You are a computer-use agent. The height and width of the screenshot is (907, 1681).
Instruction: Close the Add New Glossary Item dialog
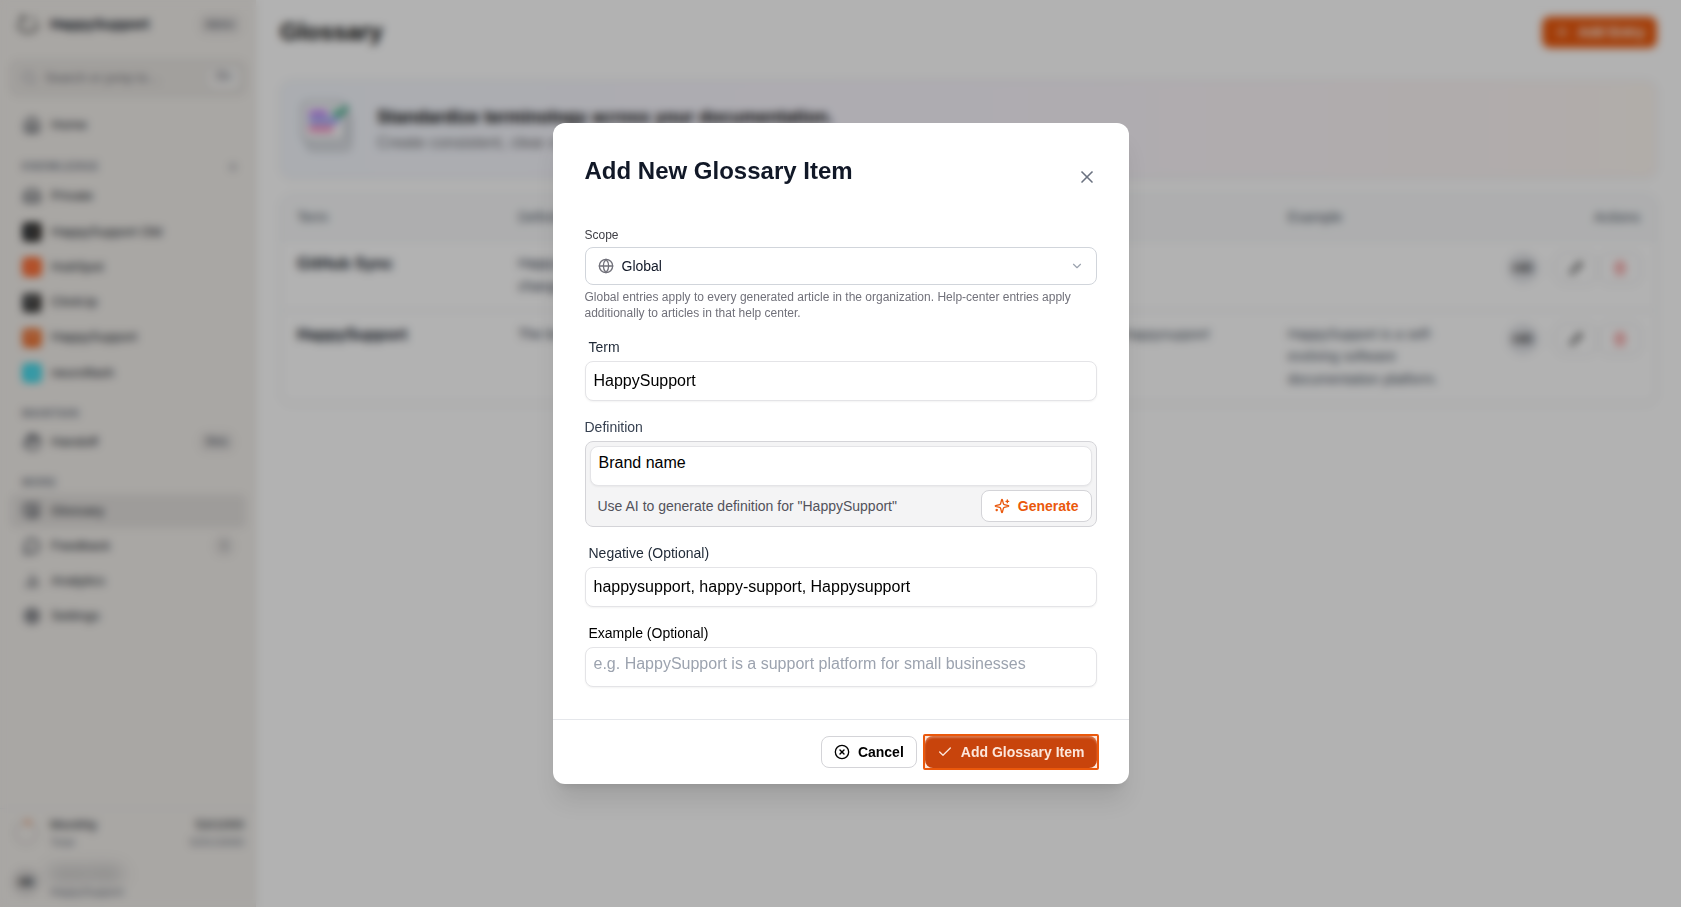tap(1087, 177)
